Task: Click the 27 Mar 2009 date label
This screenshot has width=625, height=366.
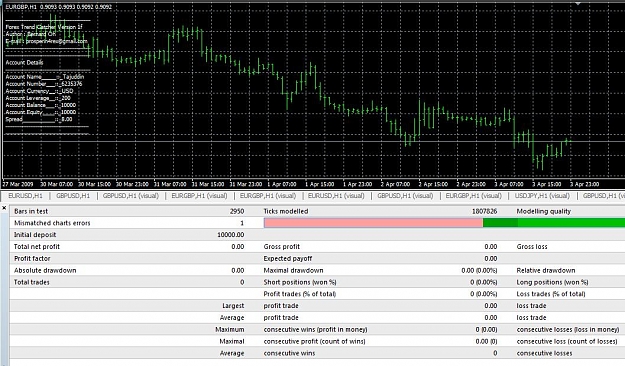Action: coord(18,184)
